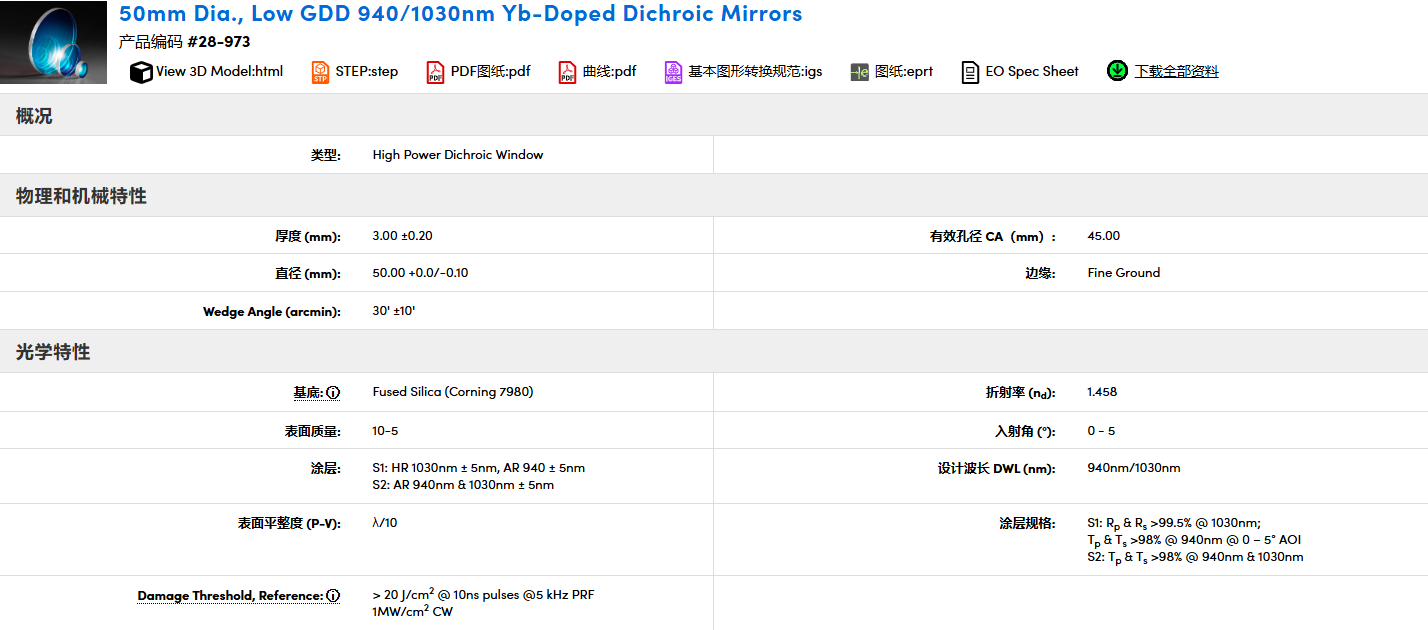This screenshot has width=1428, height=630.
Task: Click the 折射率 (nd) label
Action: [1021, 393]
